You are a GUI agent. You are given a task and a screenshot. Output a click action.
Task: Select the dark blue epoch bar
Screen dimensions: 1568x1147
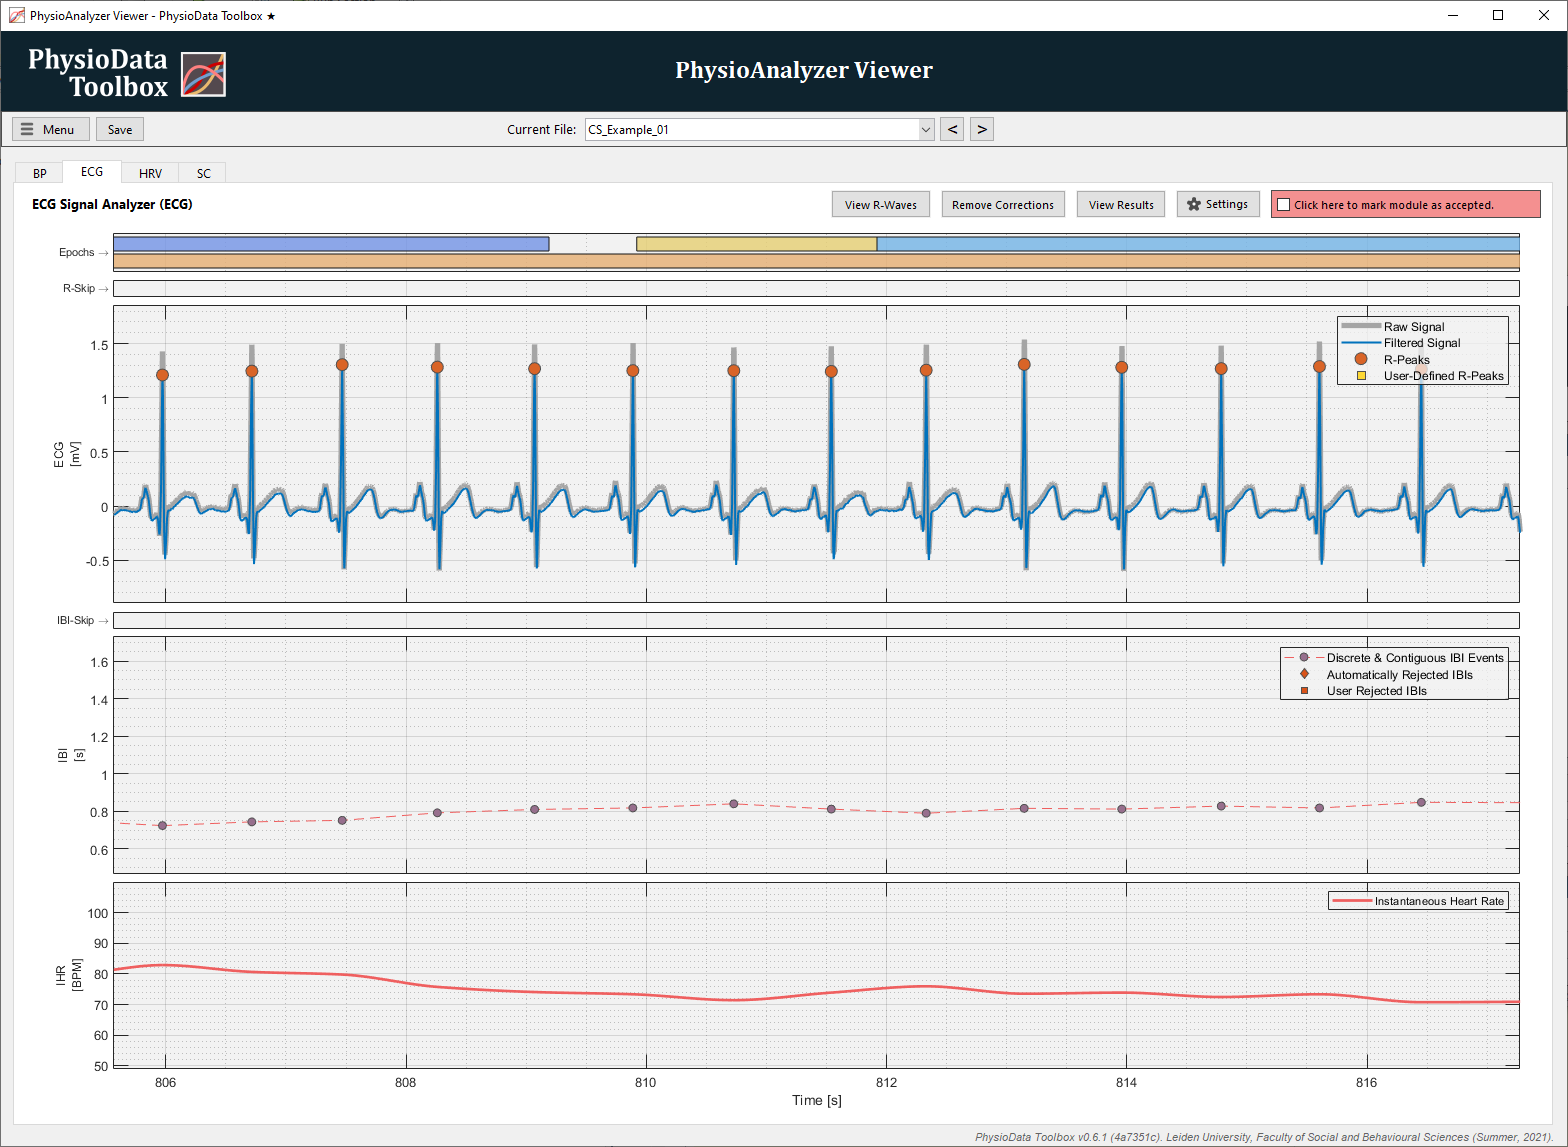pos(331,244)
